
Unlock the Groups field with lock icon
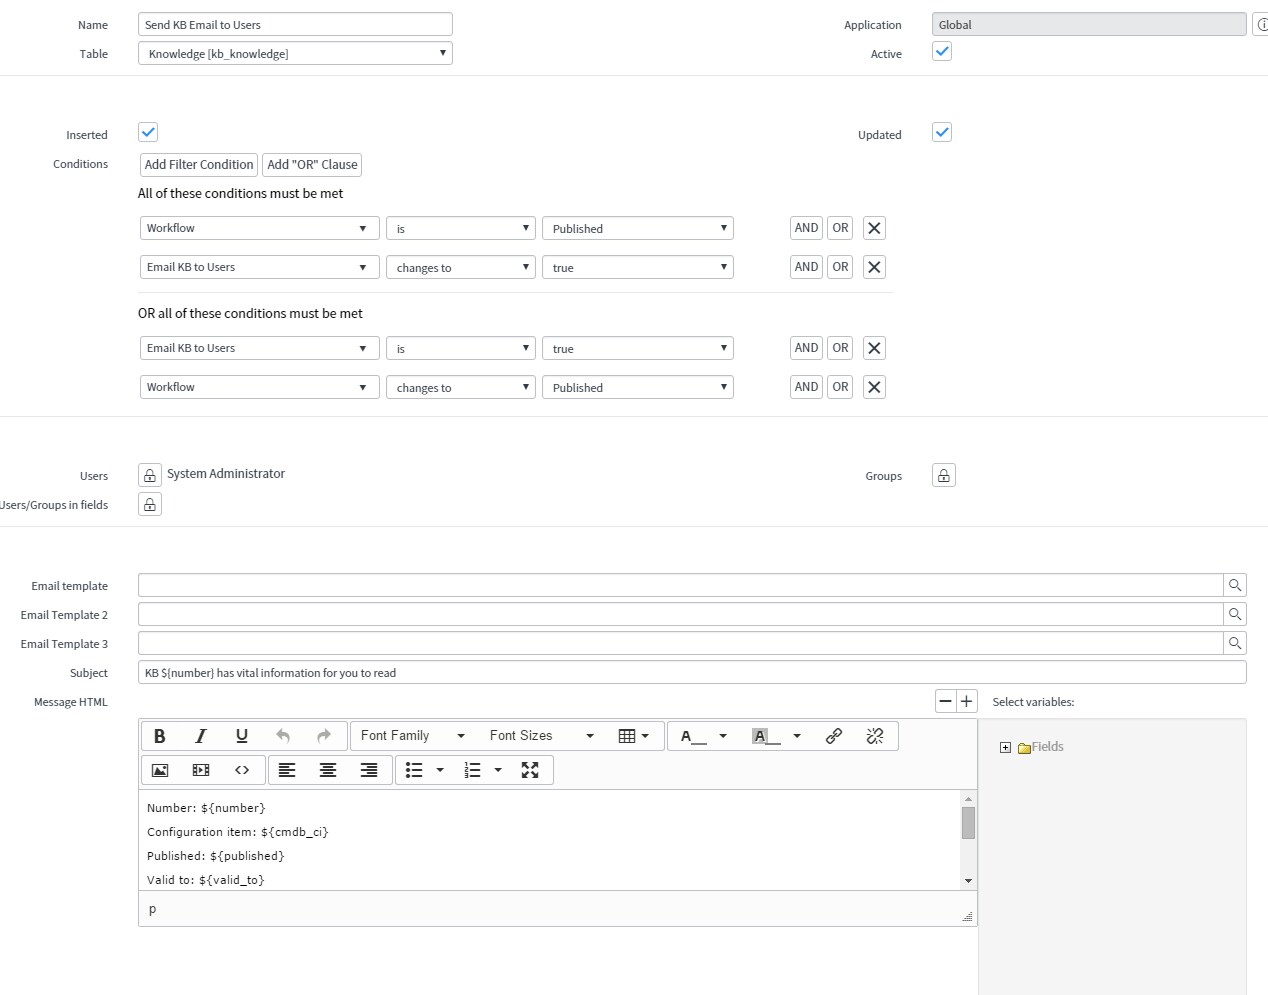pos(944,475)
